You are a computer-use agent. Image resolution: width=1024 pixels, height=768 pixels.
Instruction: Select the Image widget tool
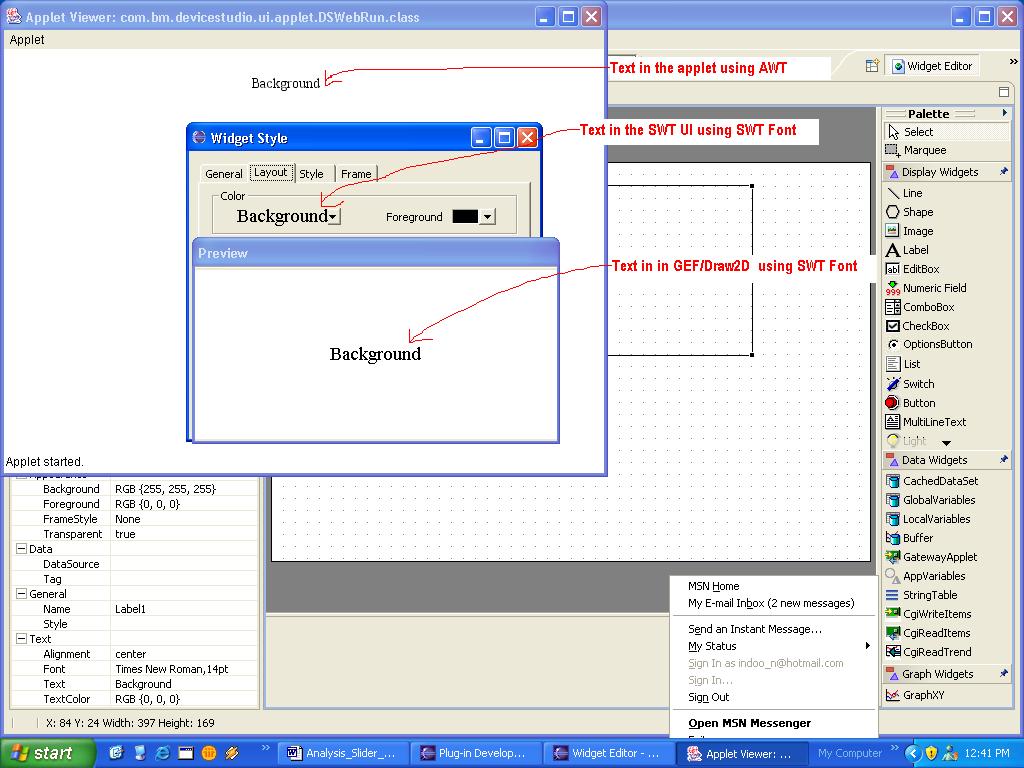(x=917, y=231)
